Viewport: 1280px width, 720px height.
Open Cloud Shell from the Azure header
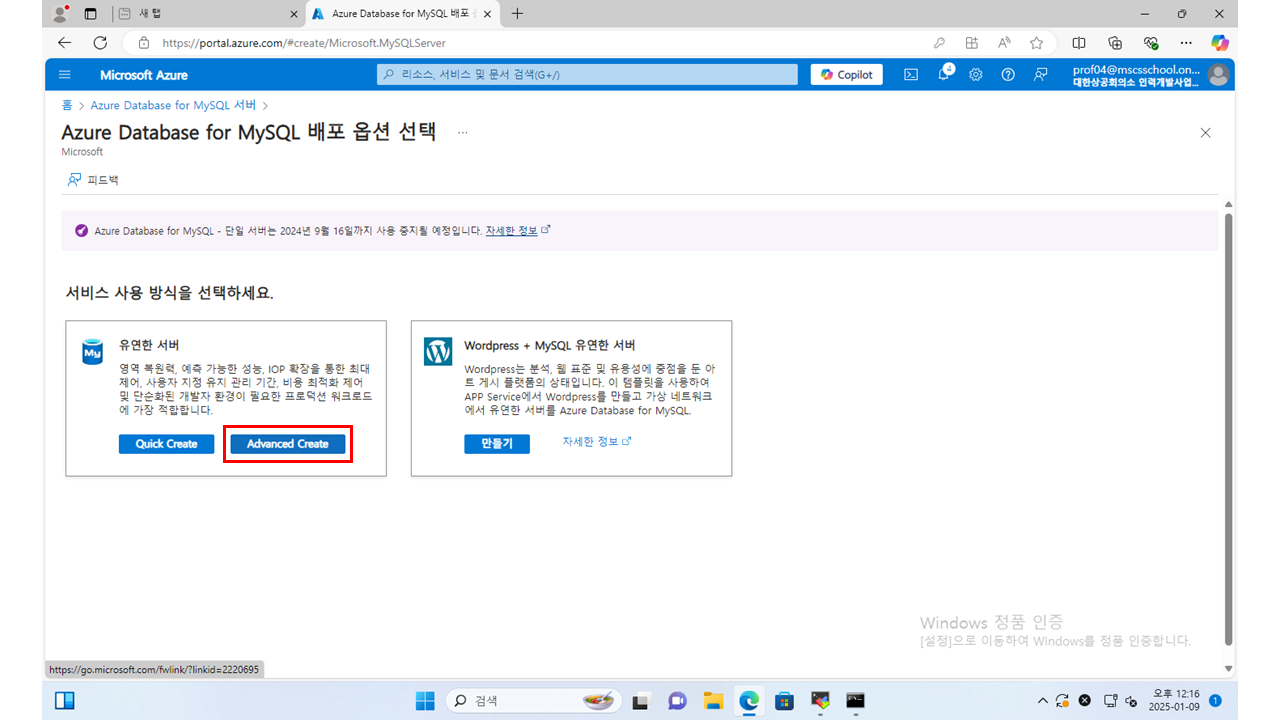tap(911, 75)
